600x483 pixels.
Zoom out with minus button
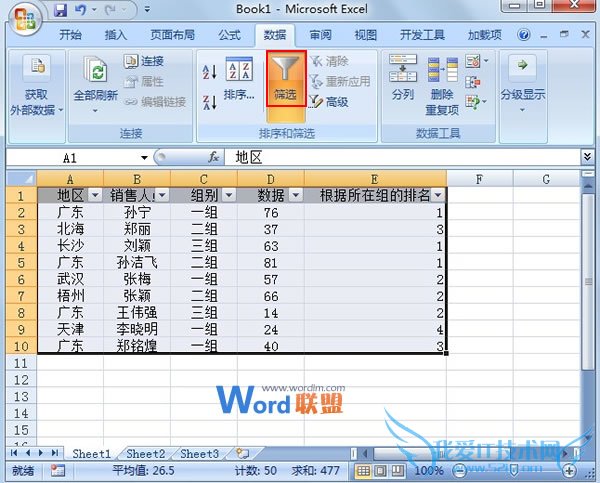(x=459, y=471)
